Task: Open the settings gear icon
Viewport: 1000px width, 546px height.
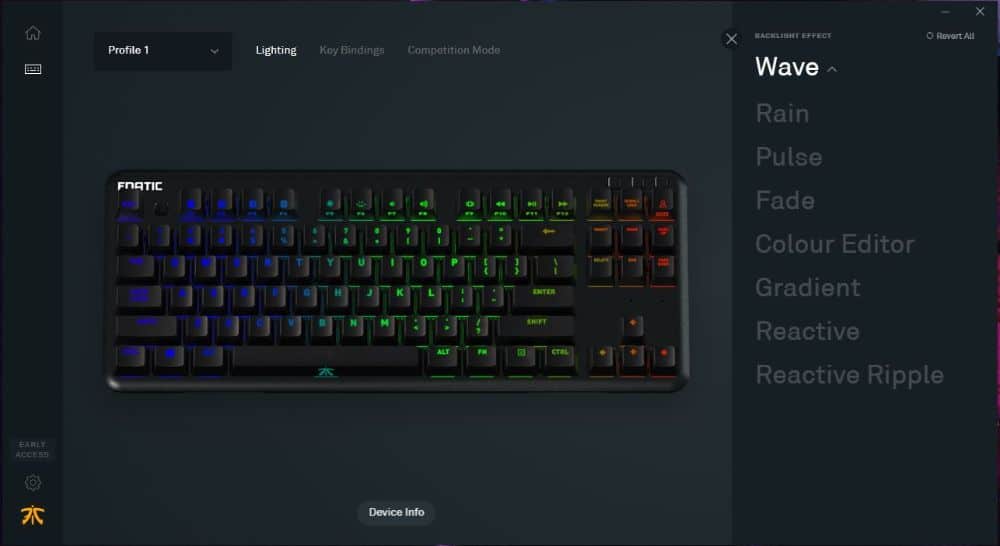Action: point(33,483)
